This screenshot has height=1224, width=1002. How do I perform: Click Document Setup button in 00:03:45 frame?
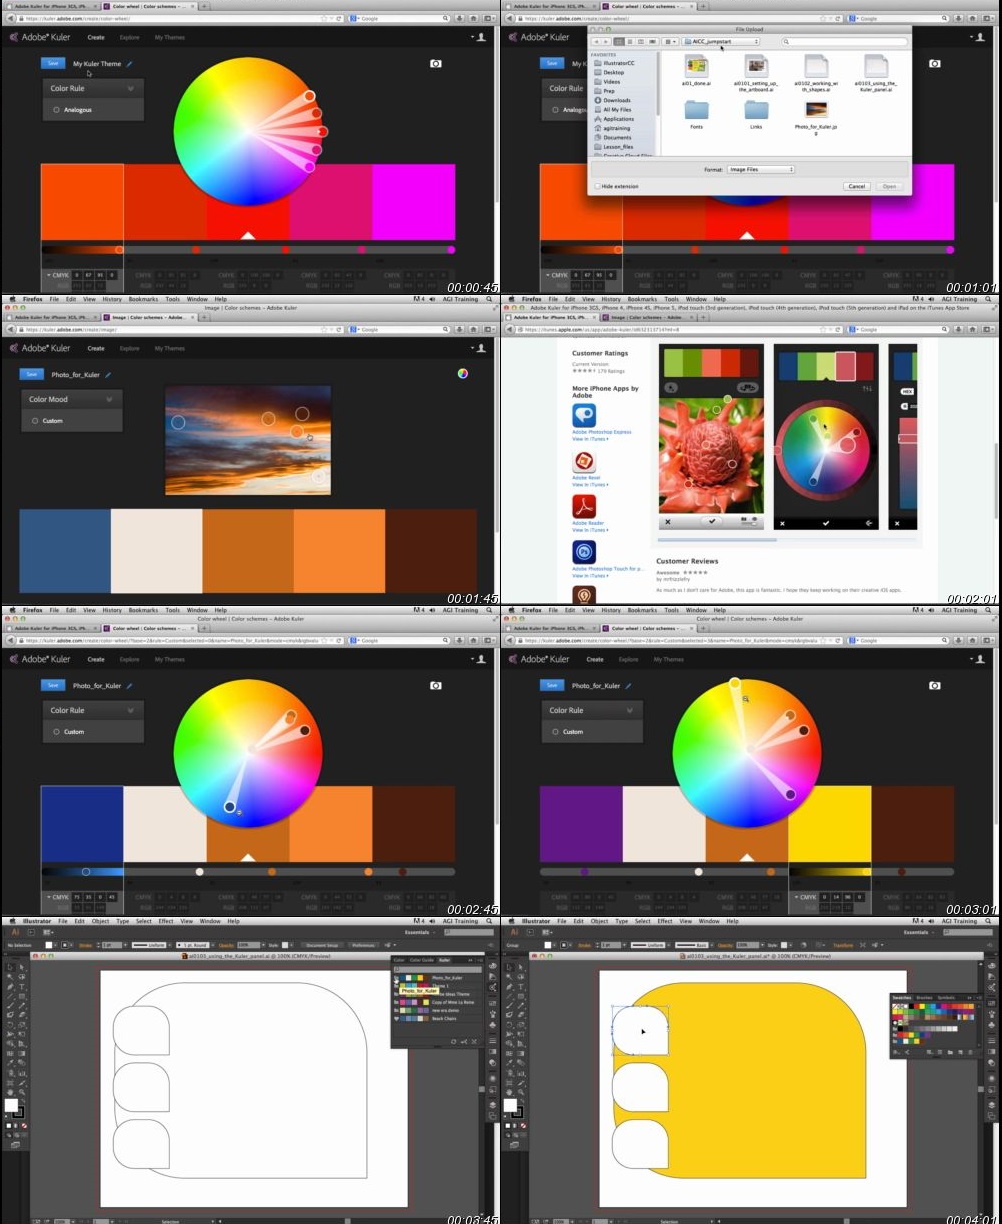point(322,945)
